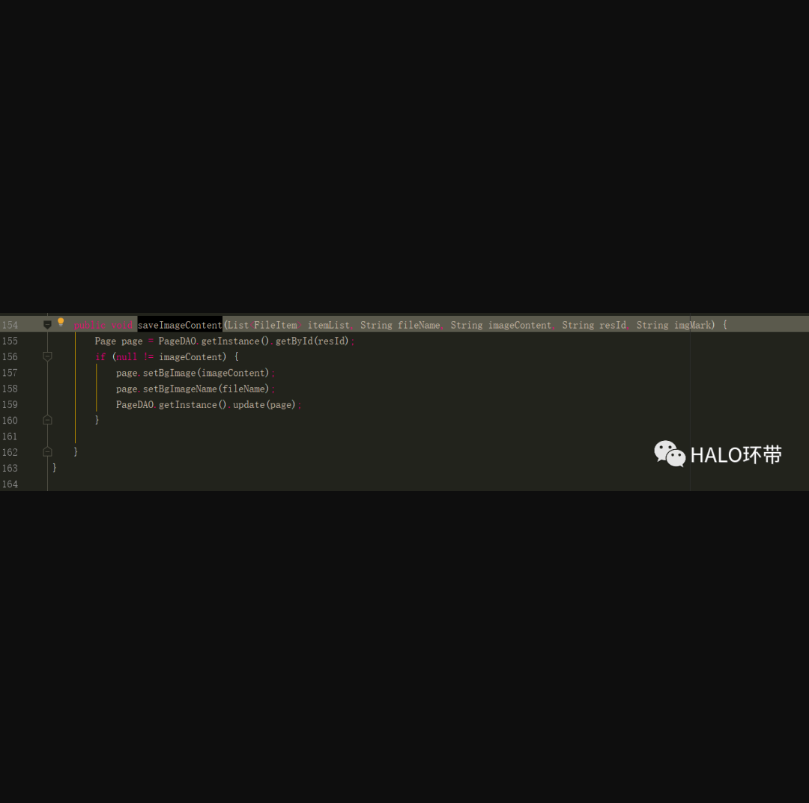809x803 pixels.
Task: Collapse the saveImageContent method fold marker
Action: pyautogui.click(x=47, y=325)
